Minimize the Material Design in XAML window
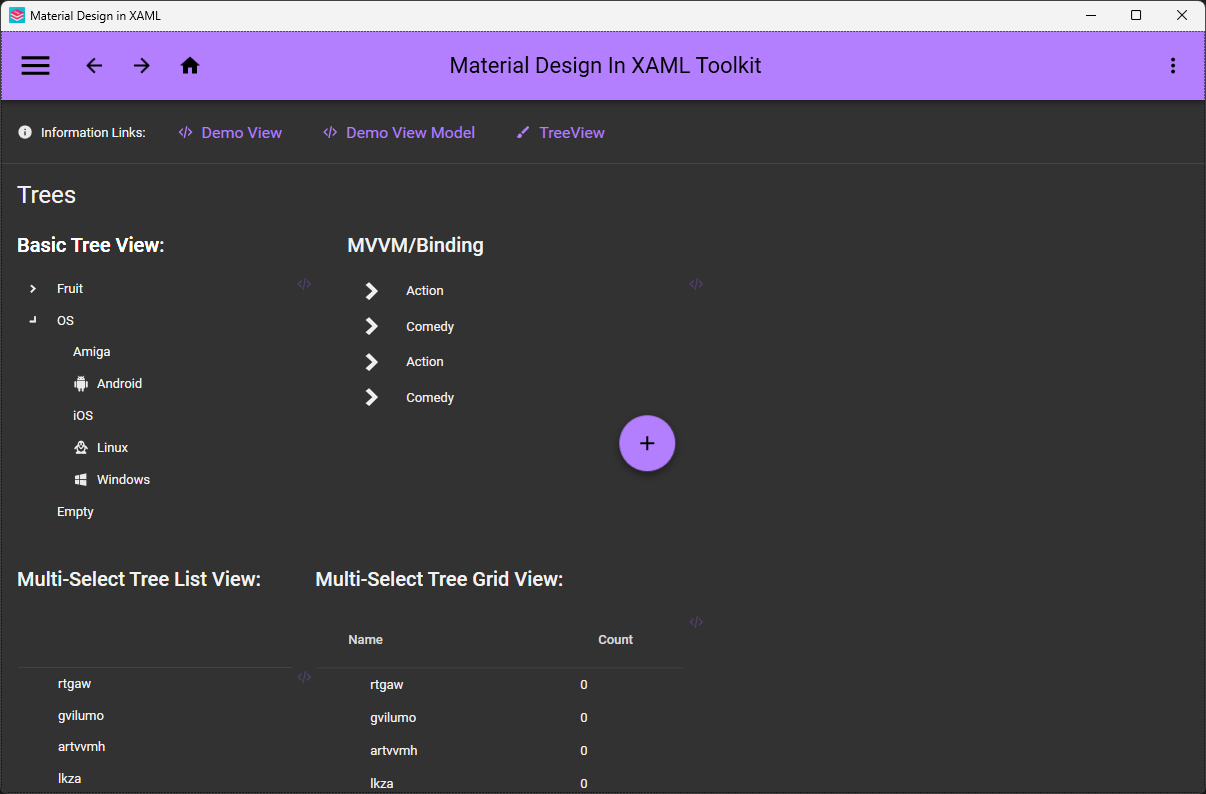Screen dimensions: 1206x794 pos(1090,15)
